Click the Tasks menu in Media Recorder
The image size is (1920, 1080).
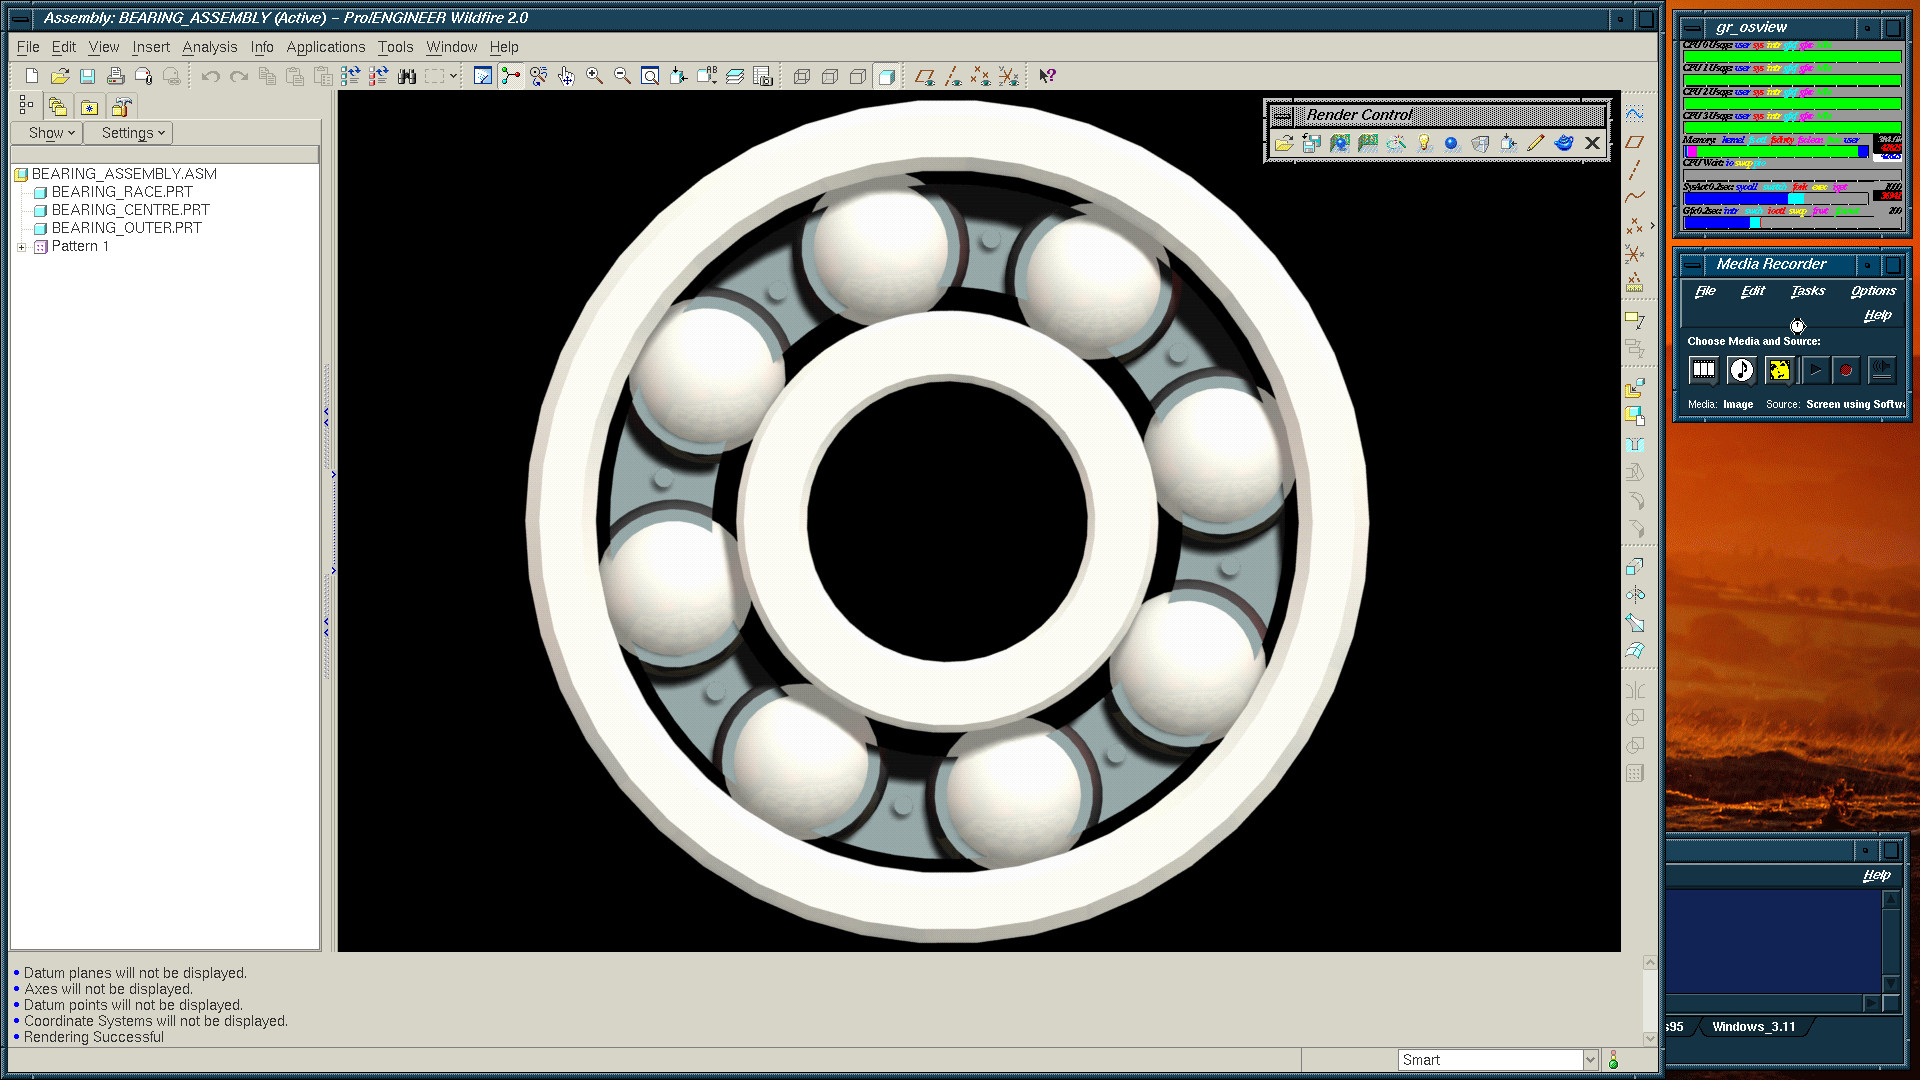pos(1807,291)
